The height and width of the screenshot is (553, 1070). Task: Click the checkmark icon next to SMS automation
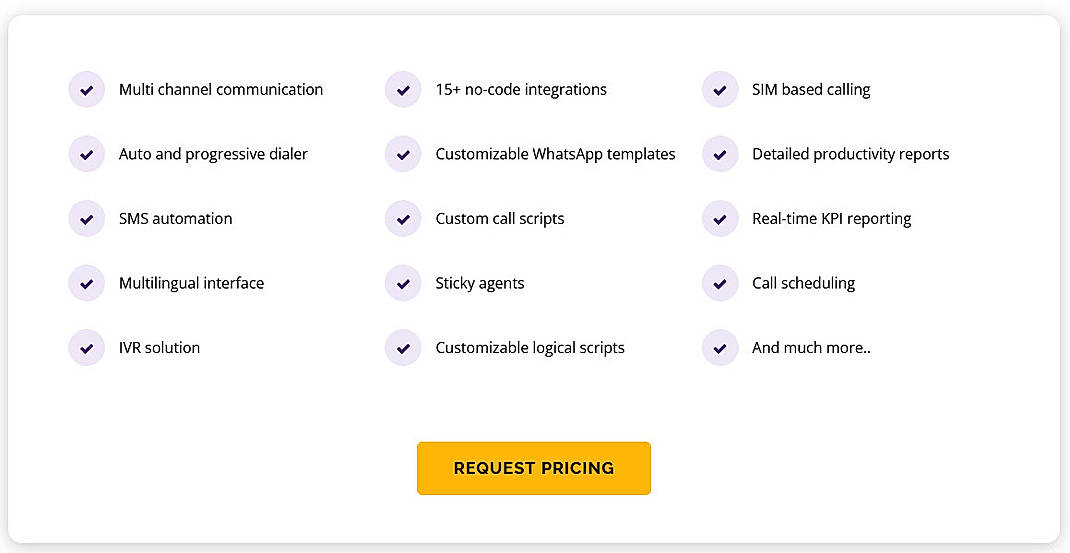87,219
